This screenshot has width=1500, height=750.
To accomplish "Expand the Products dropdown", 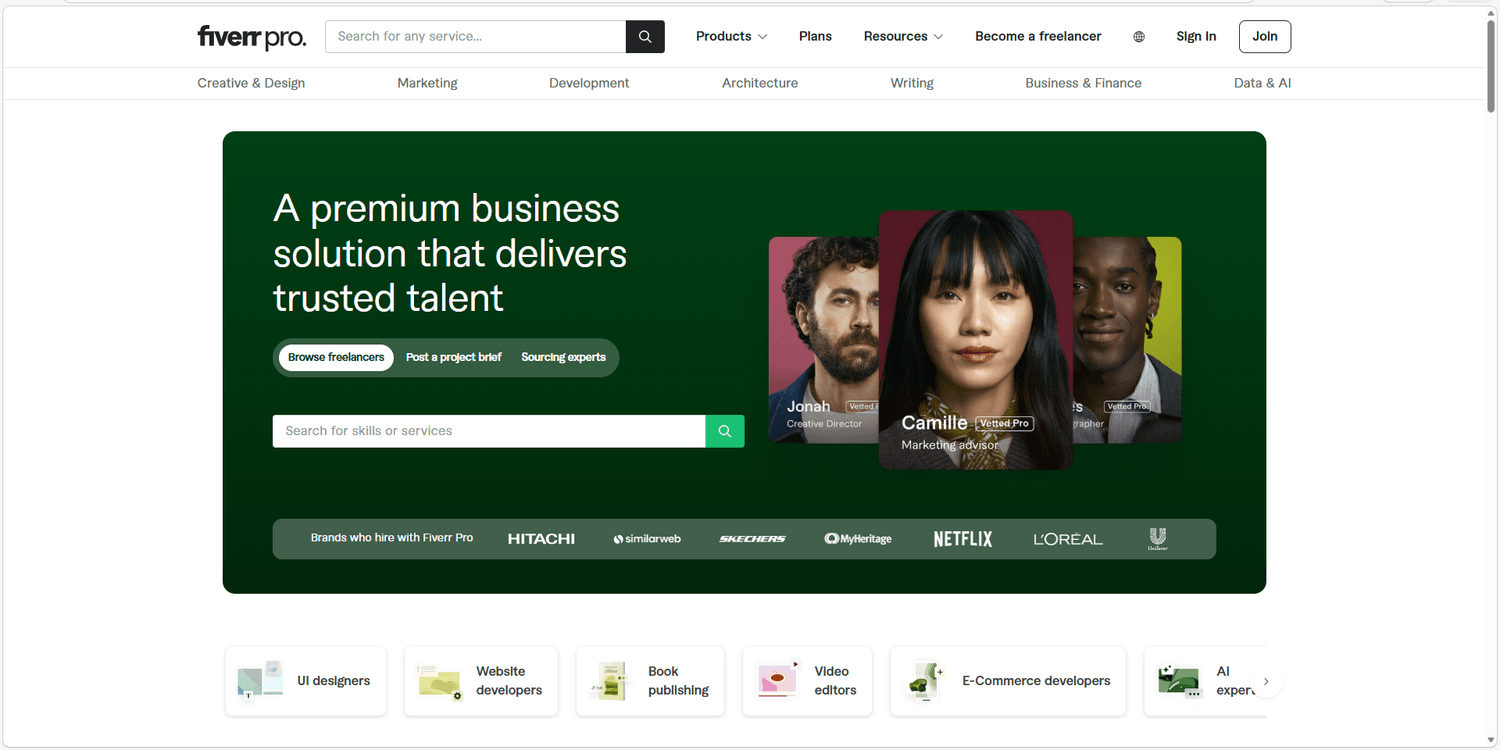I will [732, 37].
